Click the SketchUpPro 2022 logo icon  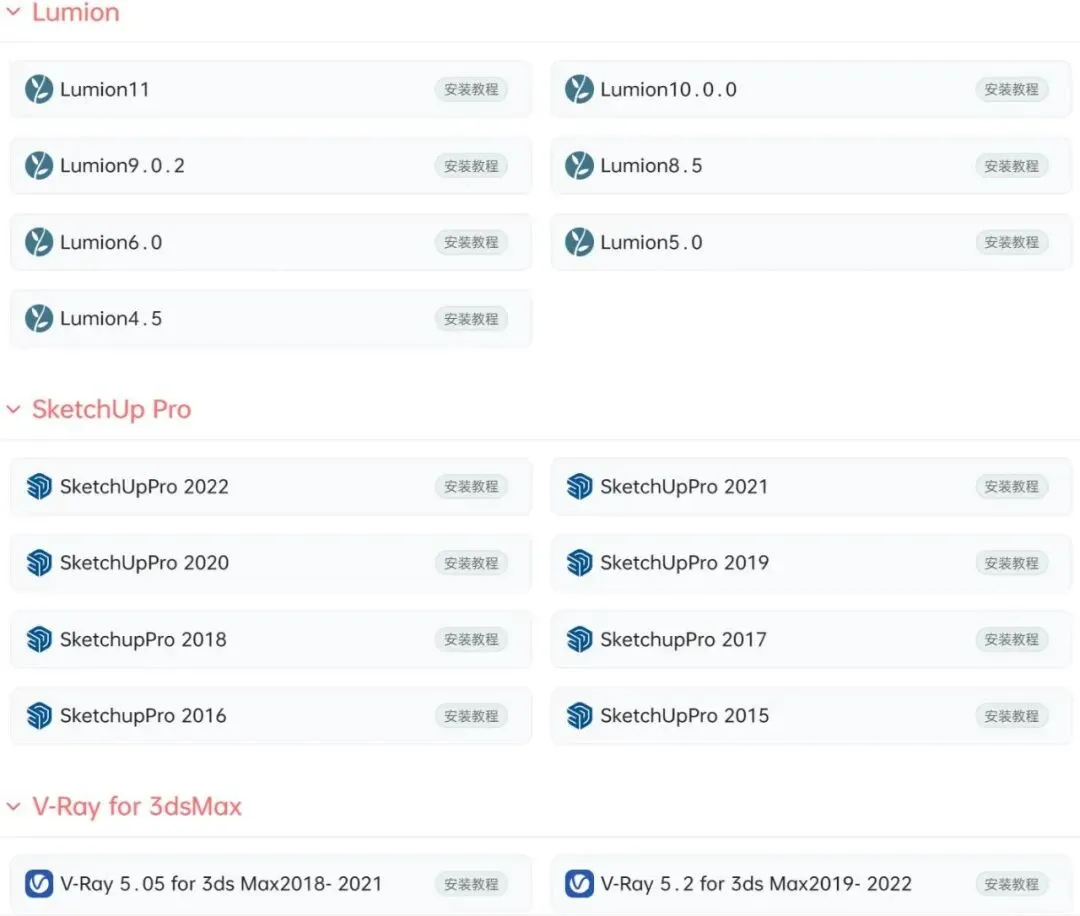(39, 486)
